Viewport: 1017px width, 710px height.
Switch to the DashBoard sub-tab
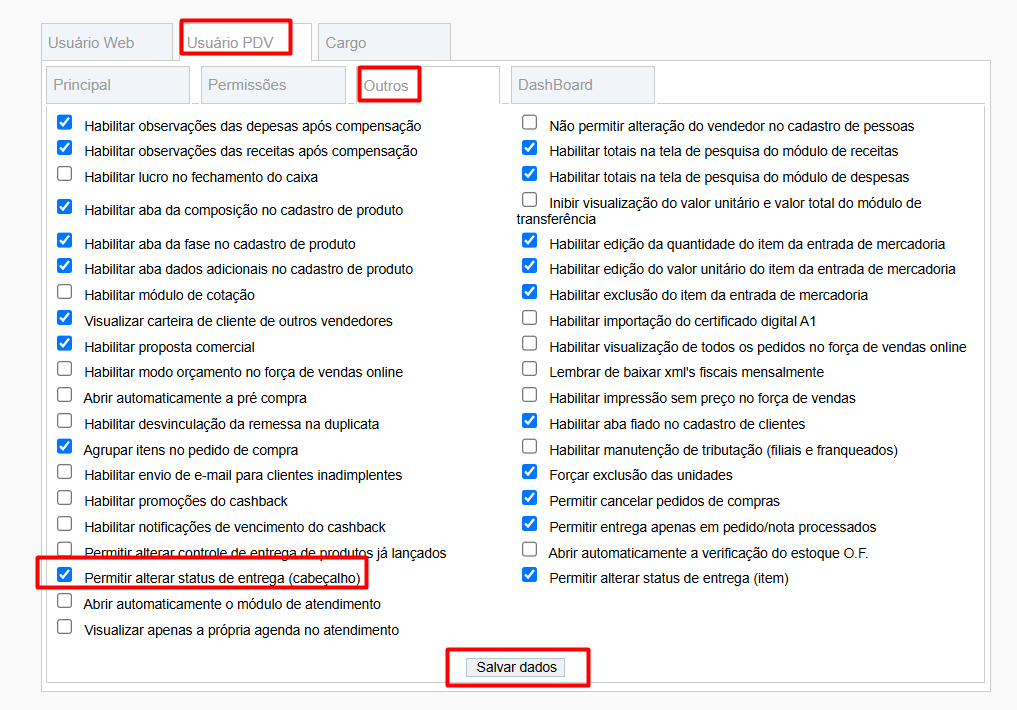tap(582, 85)
